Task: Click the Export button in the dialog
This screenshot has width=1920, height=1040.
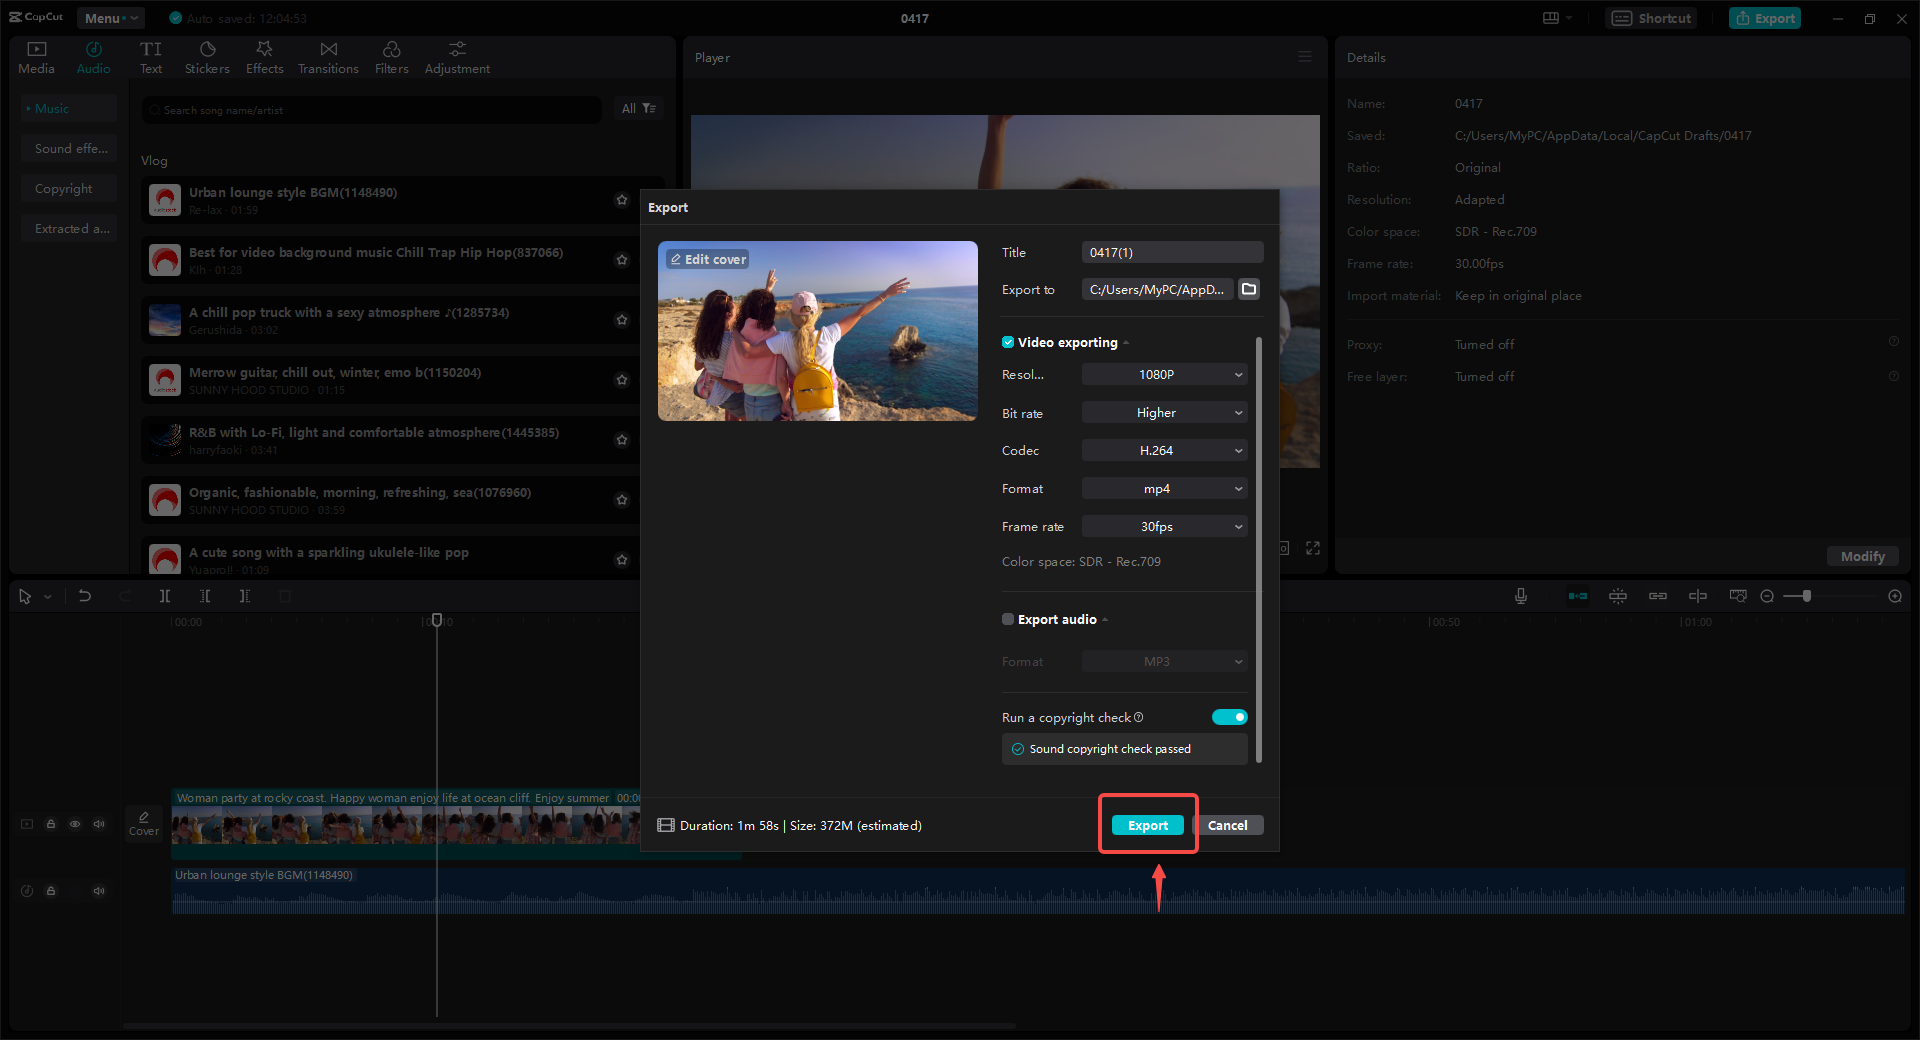Action: (x=1147, y=825)
